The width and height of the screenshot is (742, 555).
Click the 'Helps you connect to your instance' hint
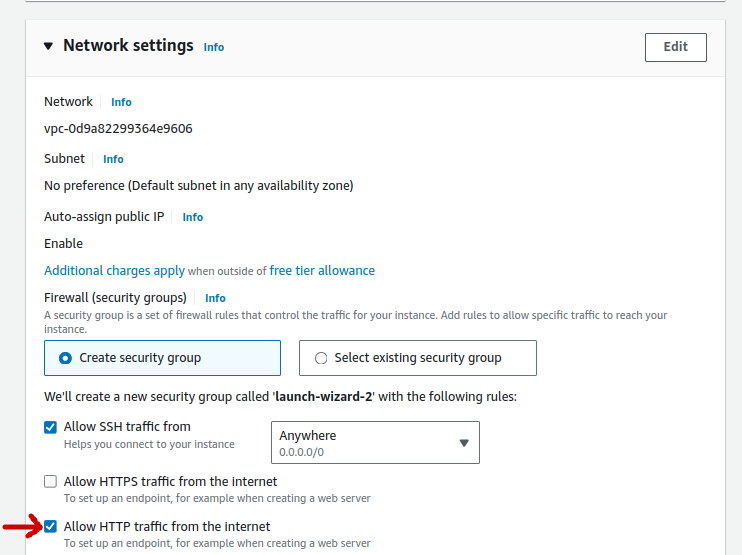[149, 444]
